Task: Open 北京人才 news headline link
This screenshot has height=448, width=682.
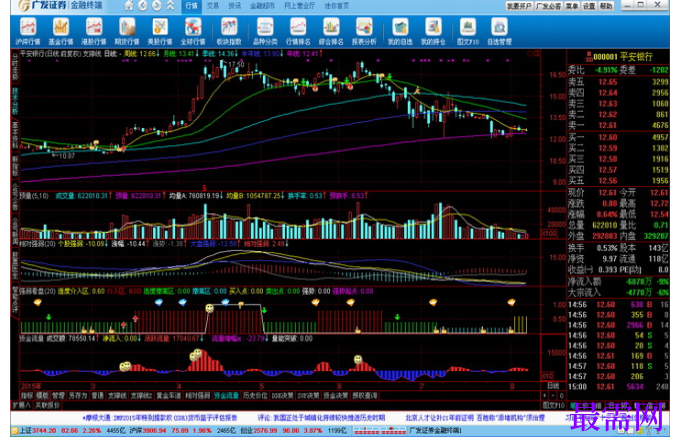Action: (x=475, y=418)
